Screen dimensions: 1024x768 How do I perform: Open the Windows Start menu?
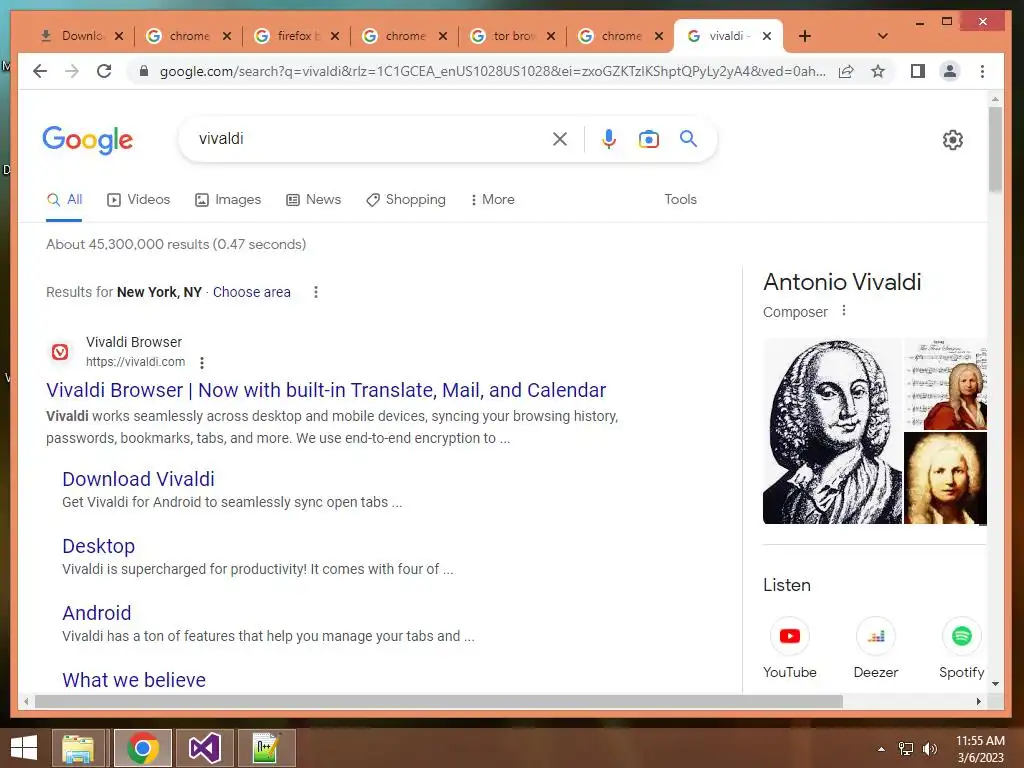[x=24, y=748]
